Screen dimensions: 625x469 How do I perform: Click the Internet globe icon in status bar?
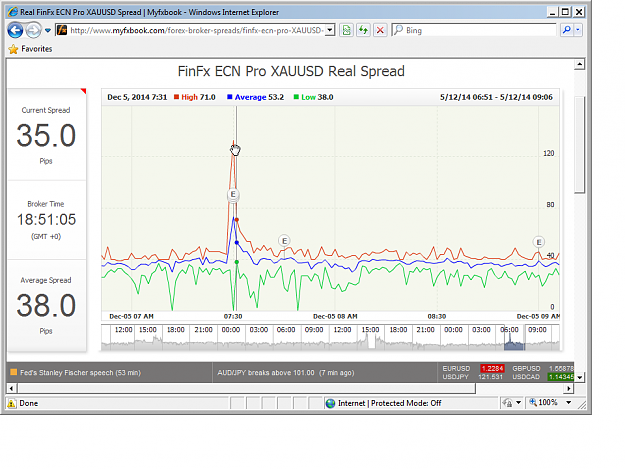(330, 403)
